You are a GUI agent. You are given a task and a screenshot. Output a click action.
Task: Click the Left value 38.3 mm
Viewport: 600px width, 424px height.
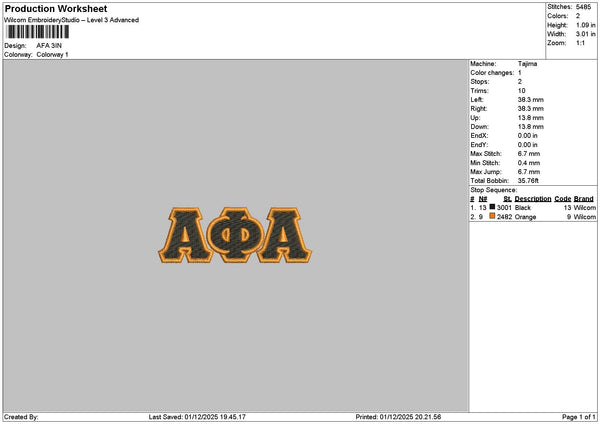[531, 100]
